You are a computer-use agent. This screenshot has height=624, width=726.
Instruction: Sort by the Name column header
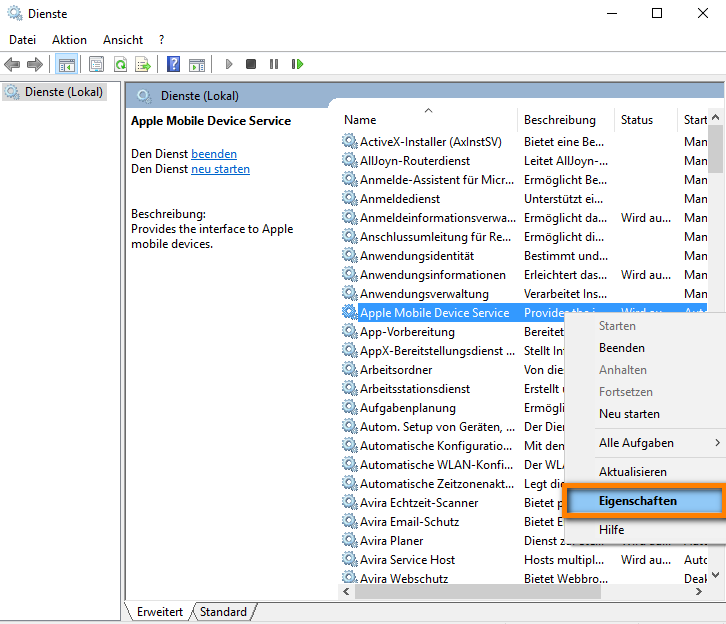pyautogui.click(x=427, y=120)
